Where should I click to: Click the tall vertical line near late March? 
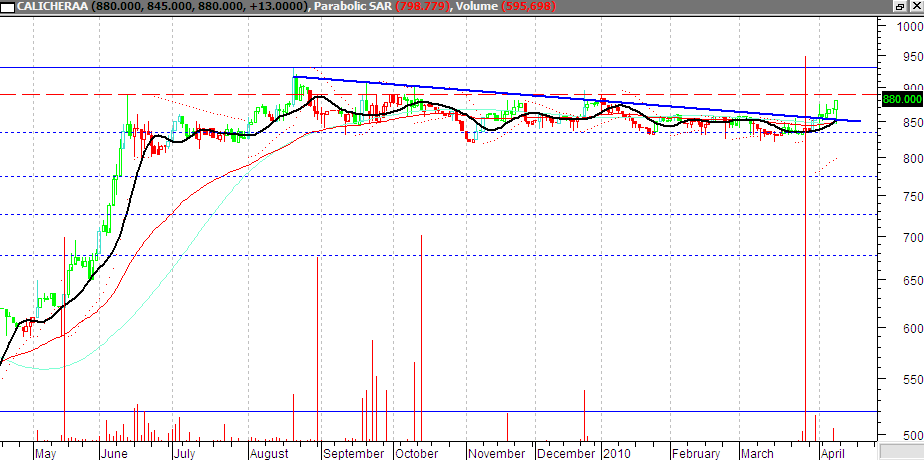coord(806,250)
